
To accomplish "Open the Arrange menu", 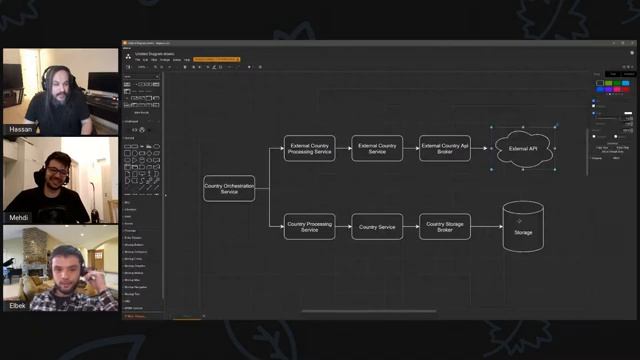I will click(165, 60).
